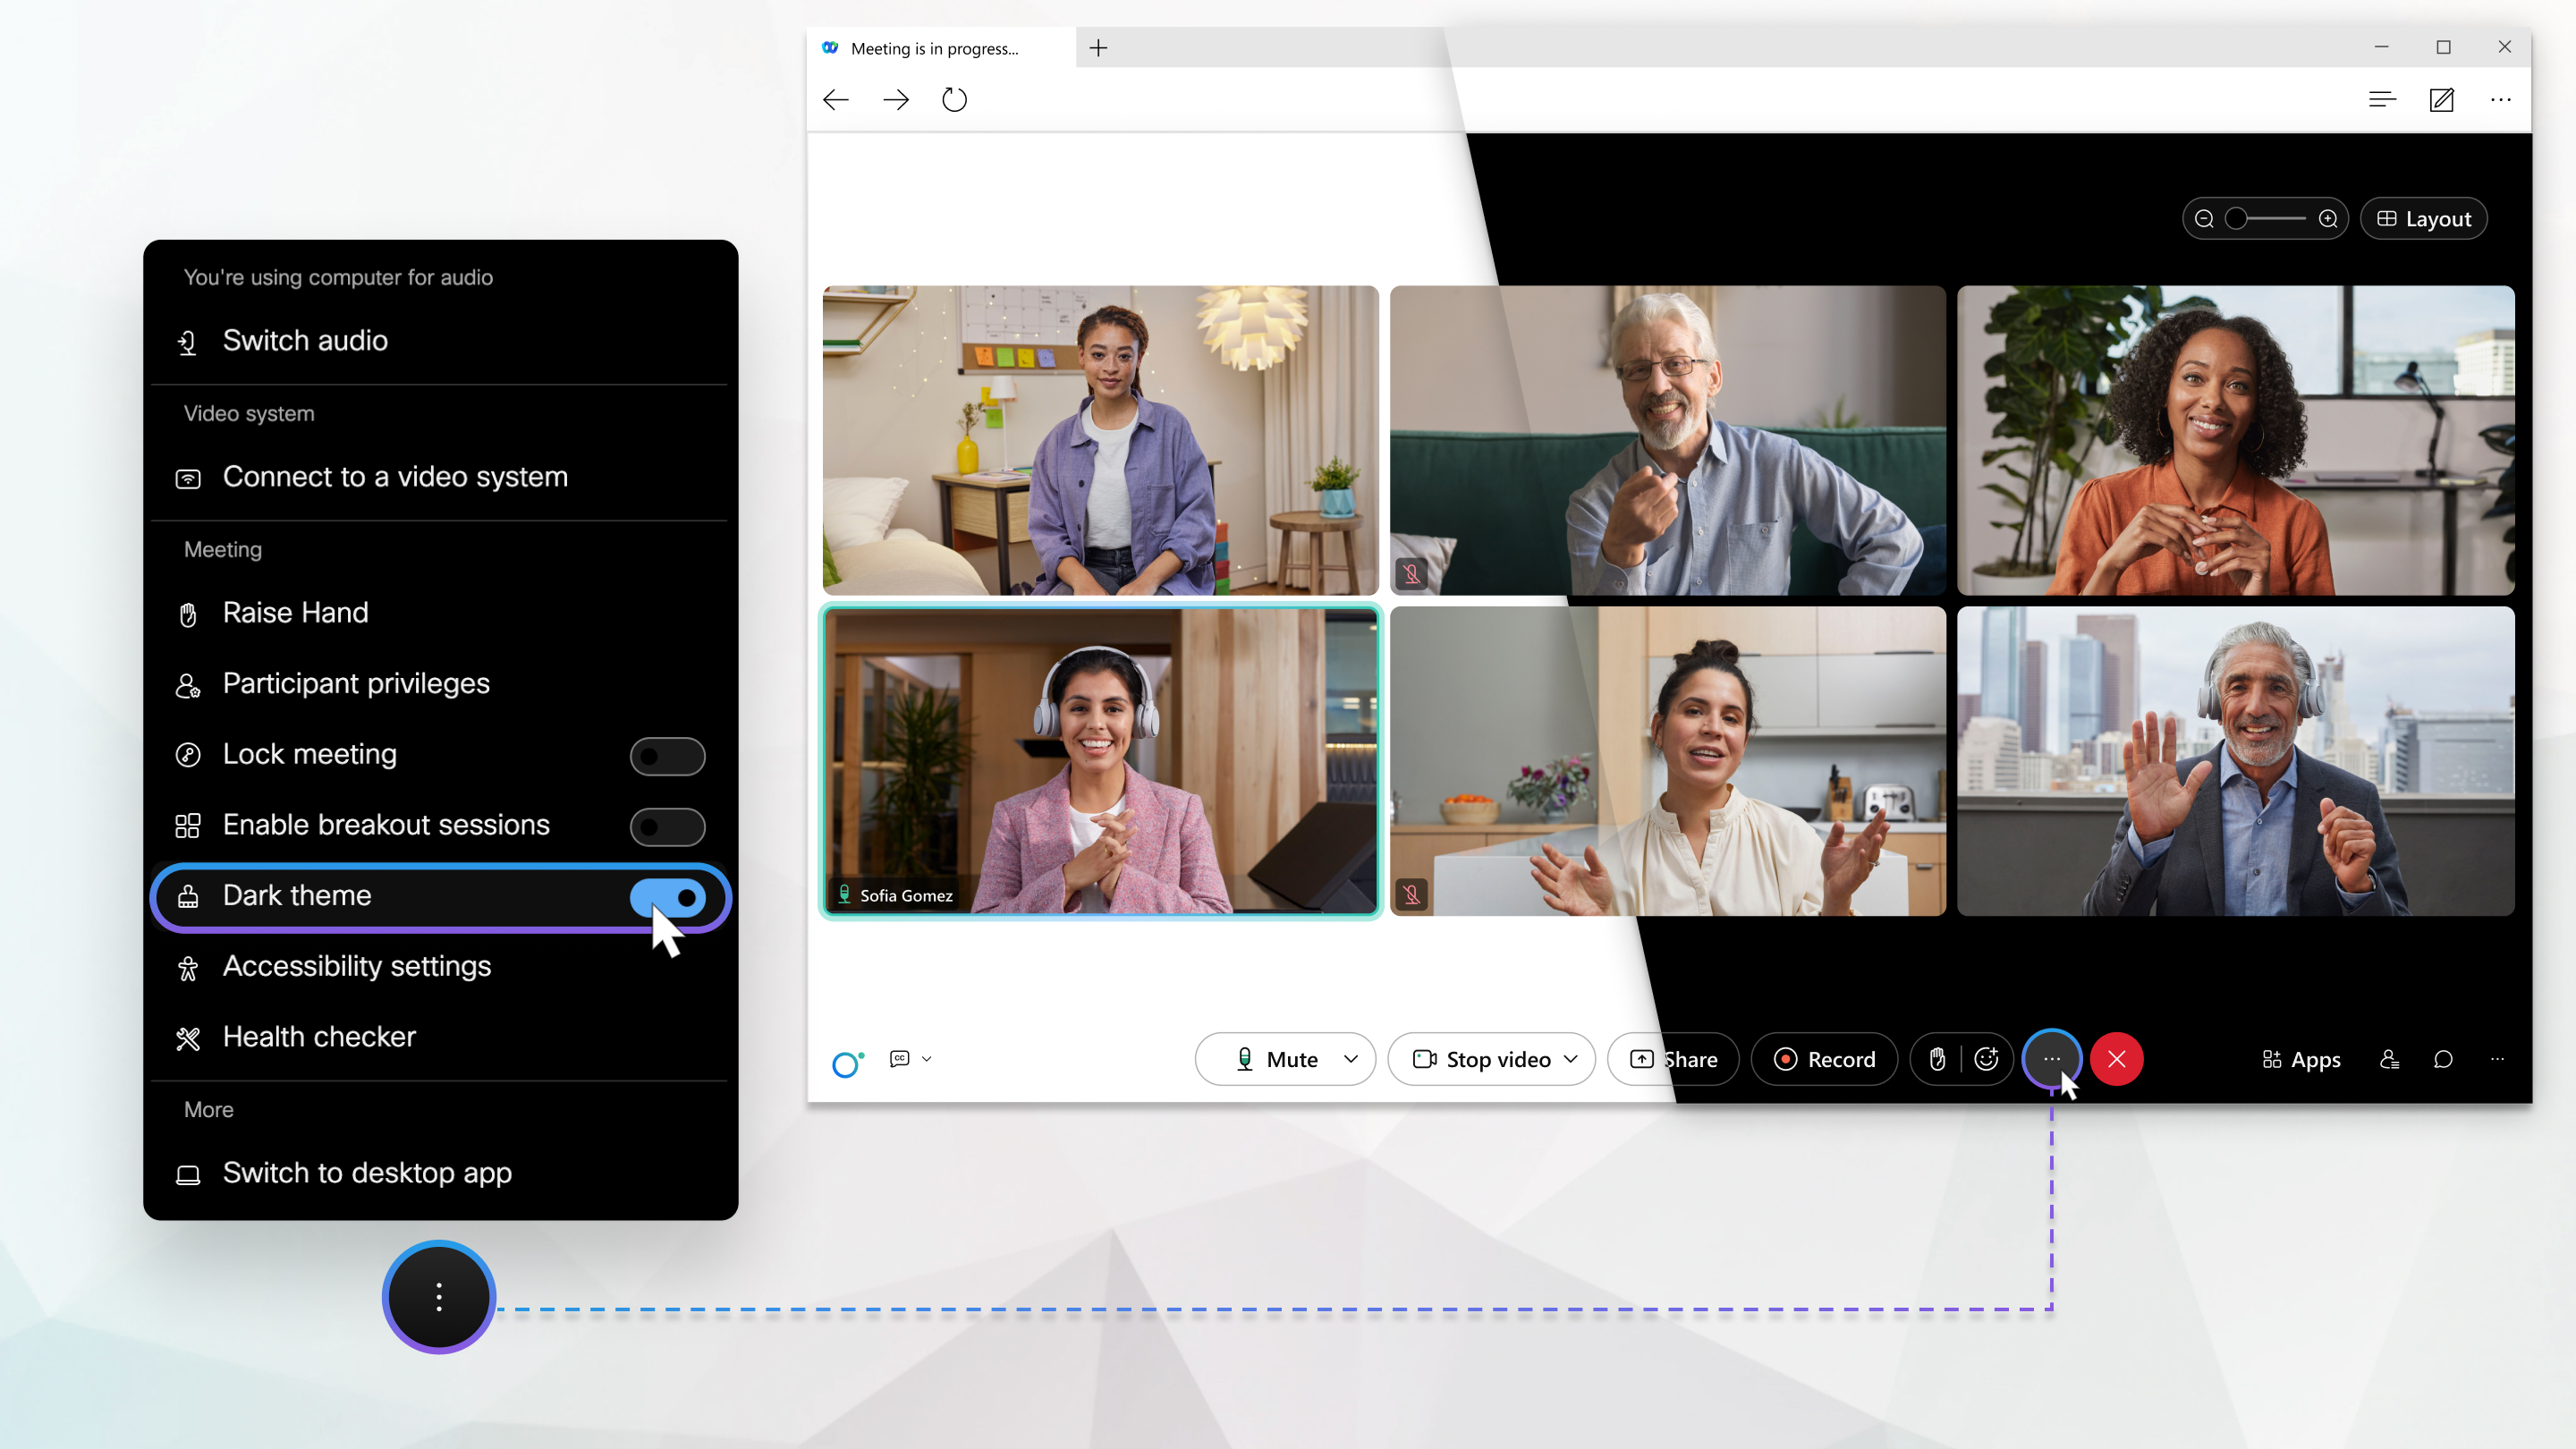Viewport: 2576px width, 1449px height.
Task: Click Switch audio menu option
Action: tap(304, 340)
